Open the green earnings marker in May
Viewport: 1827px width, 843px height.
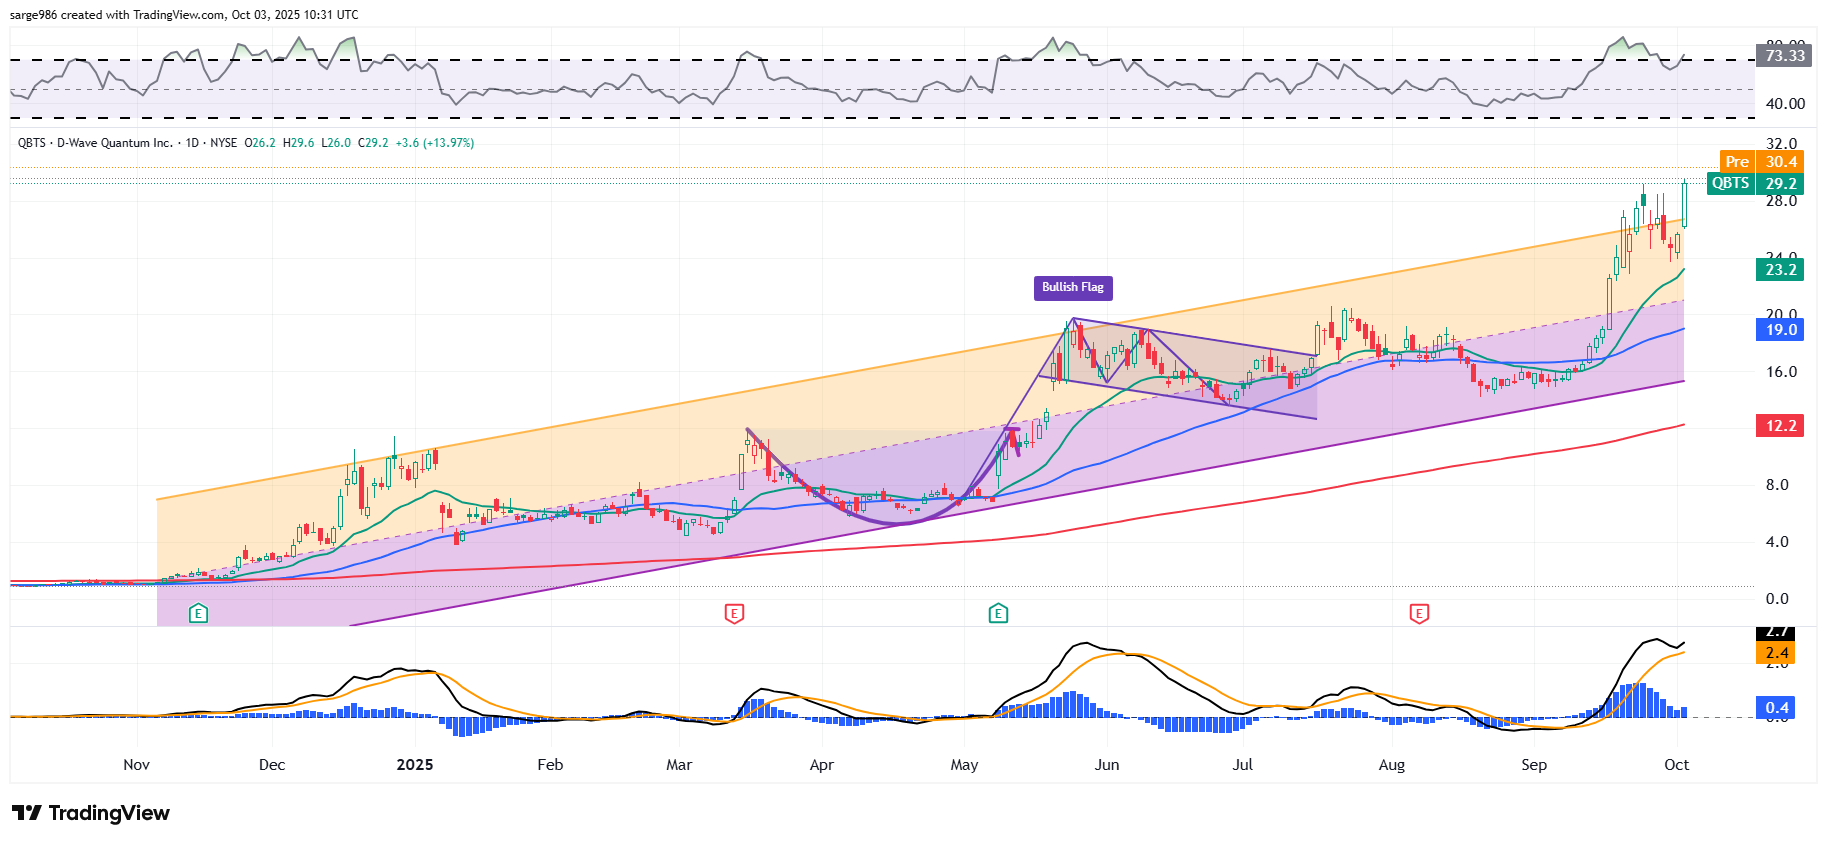tap(997, 613)
